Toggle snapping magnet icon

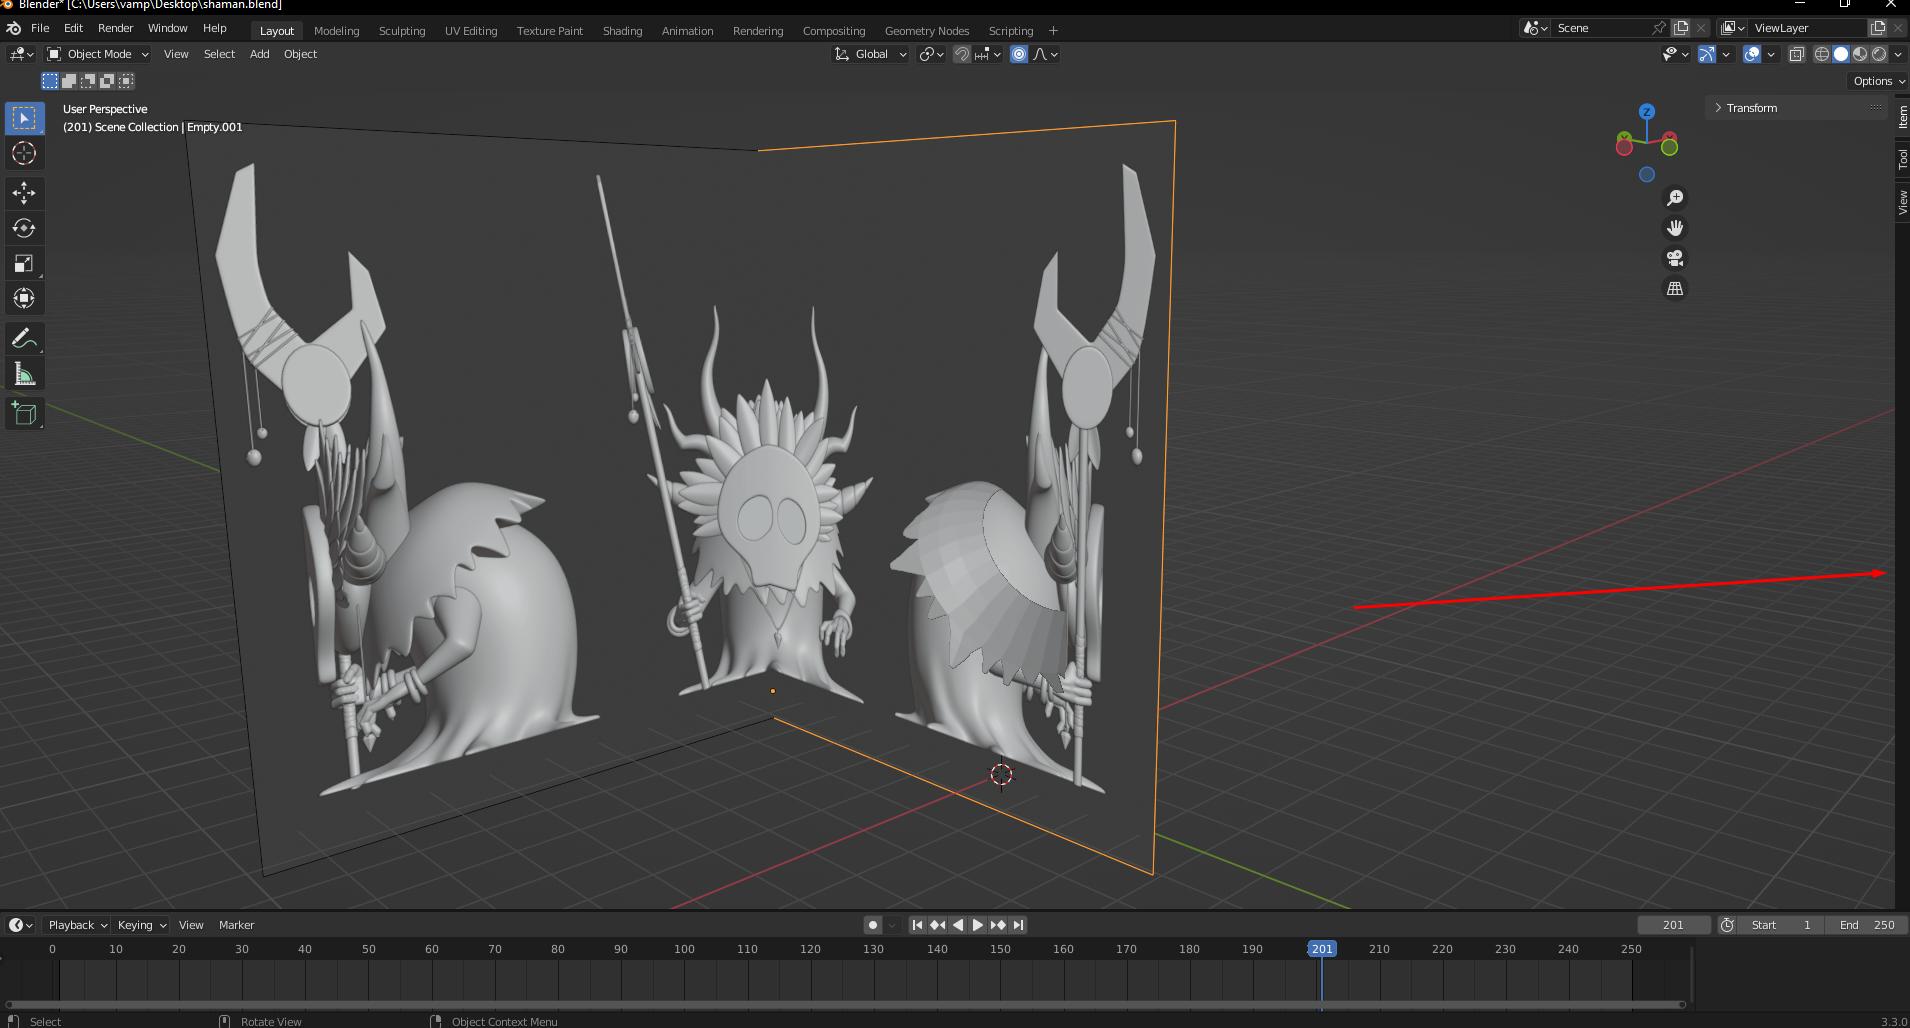click(x=962, y=54)
